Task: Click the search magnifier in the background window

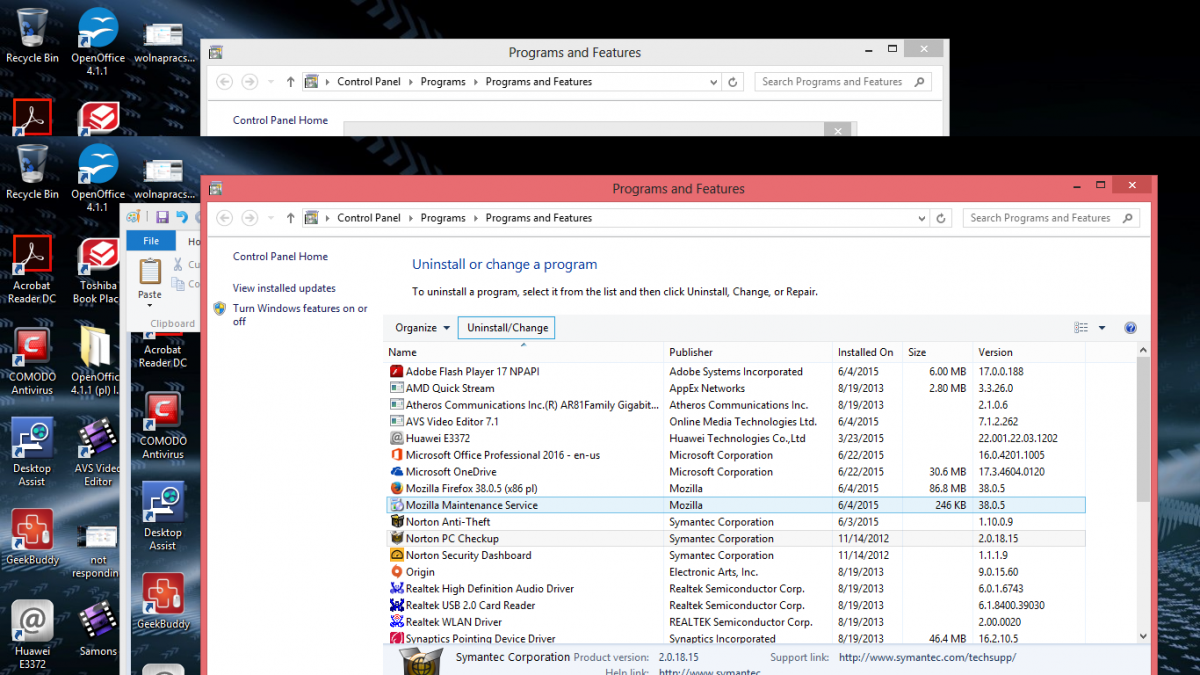Action: click(920, 82)
